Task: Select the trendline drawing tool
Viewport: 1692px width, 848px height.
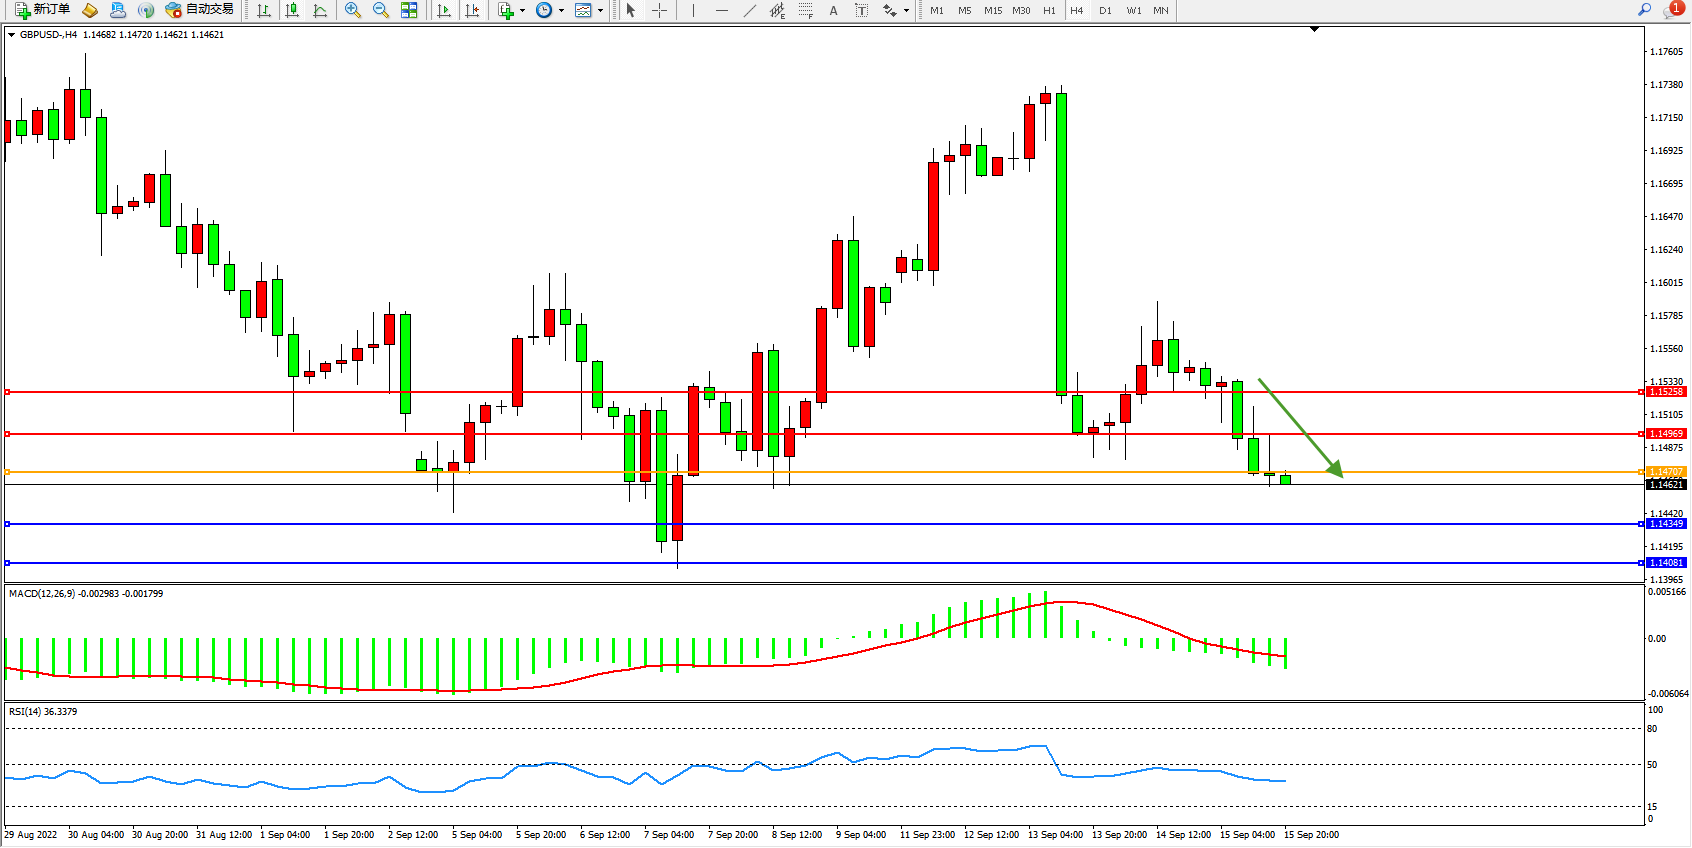Action: pyautogui.click(x=749, y=10)
